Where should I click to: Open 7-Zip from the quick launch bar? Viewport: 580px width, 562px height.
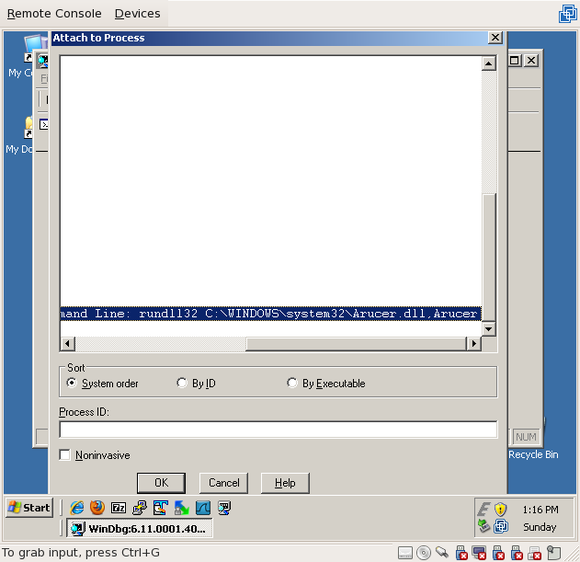pos(118,508)
